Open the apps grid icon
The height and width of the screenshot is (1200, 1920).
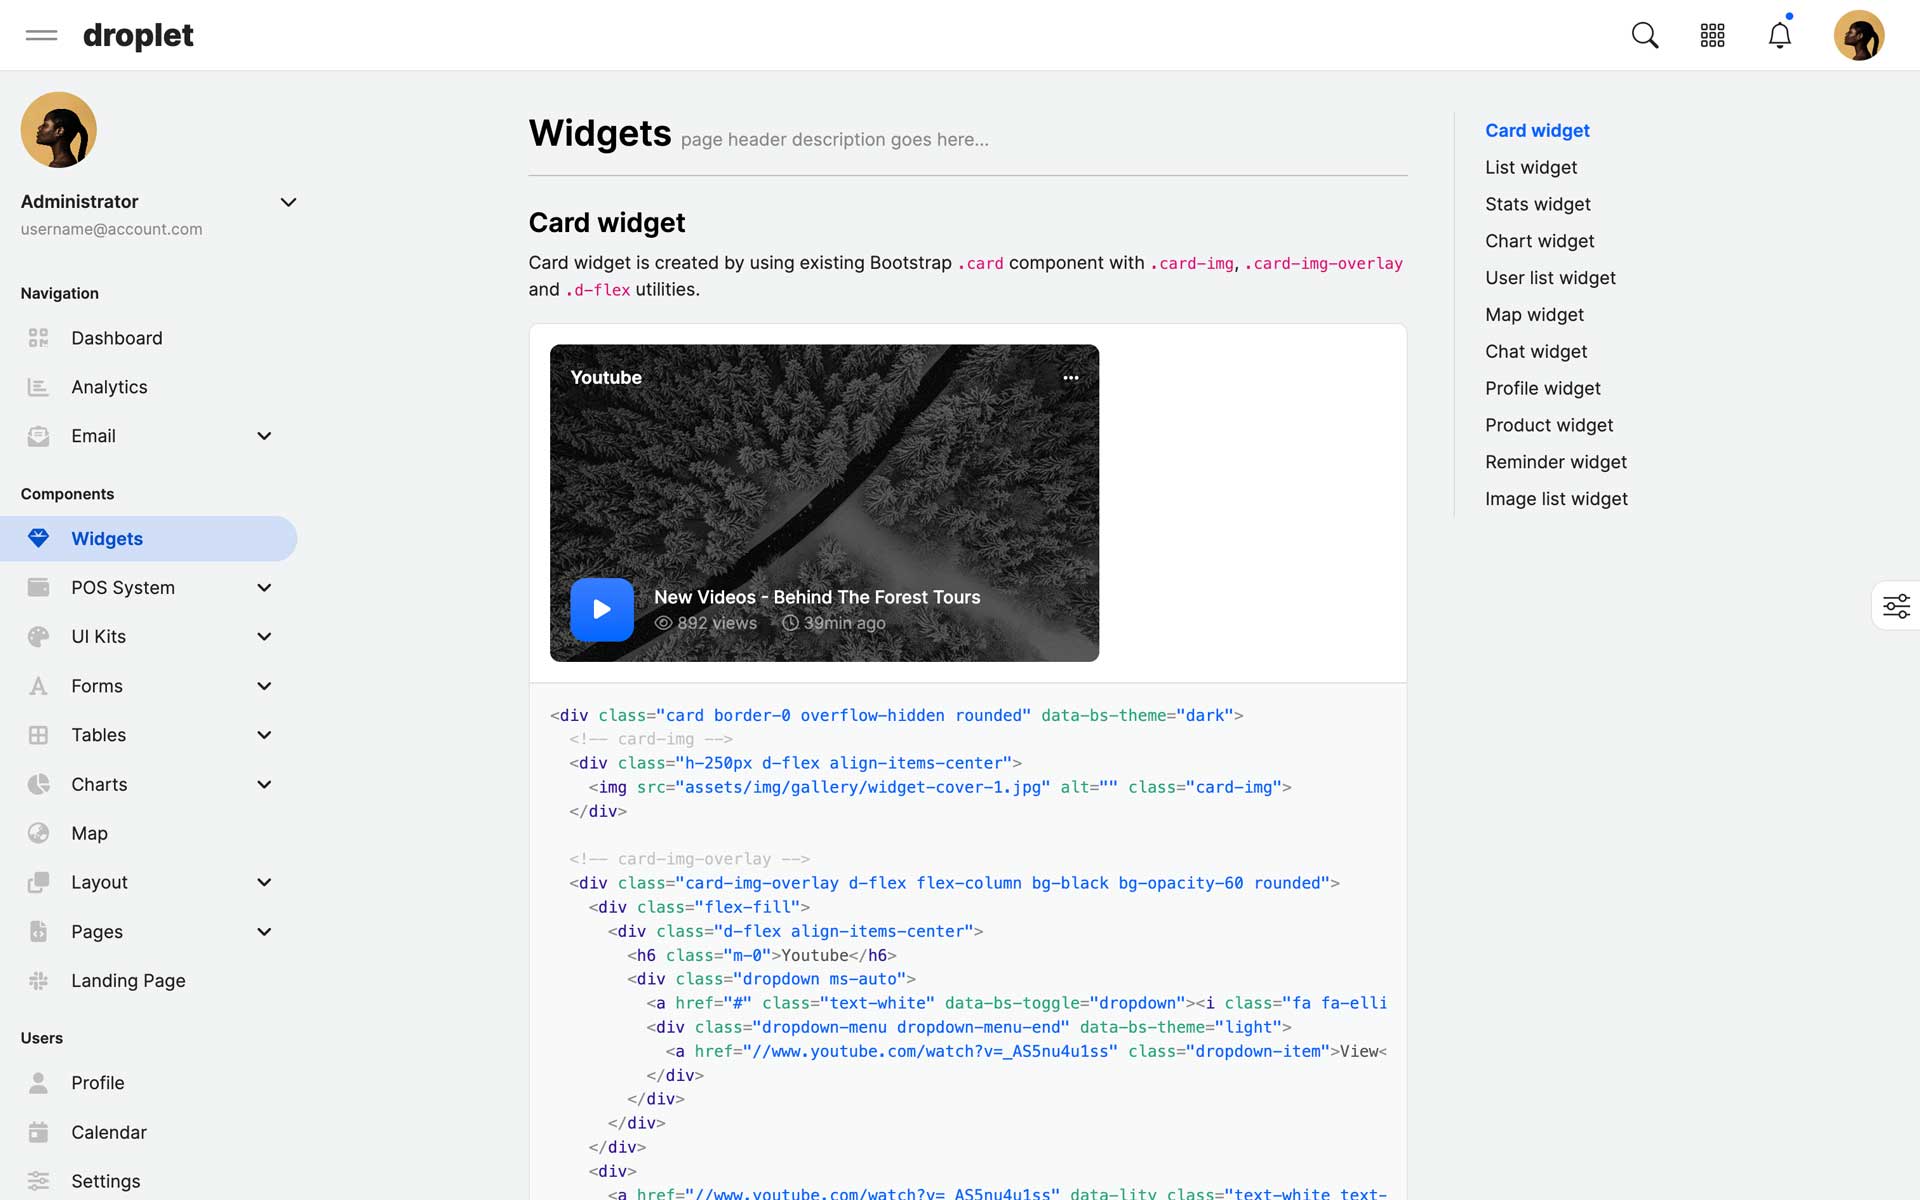(1712, 36)
